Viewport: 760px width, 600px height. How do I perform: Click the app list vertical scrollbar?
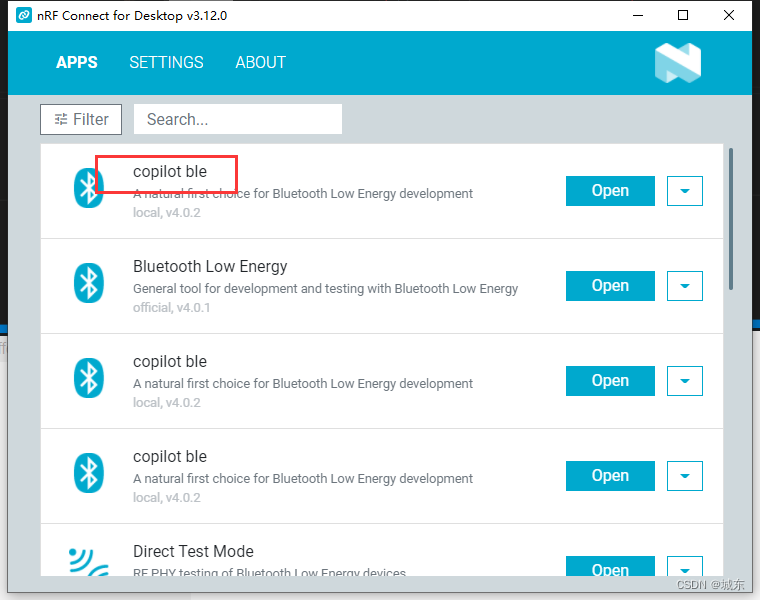coord(730,219)
